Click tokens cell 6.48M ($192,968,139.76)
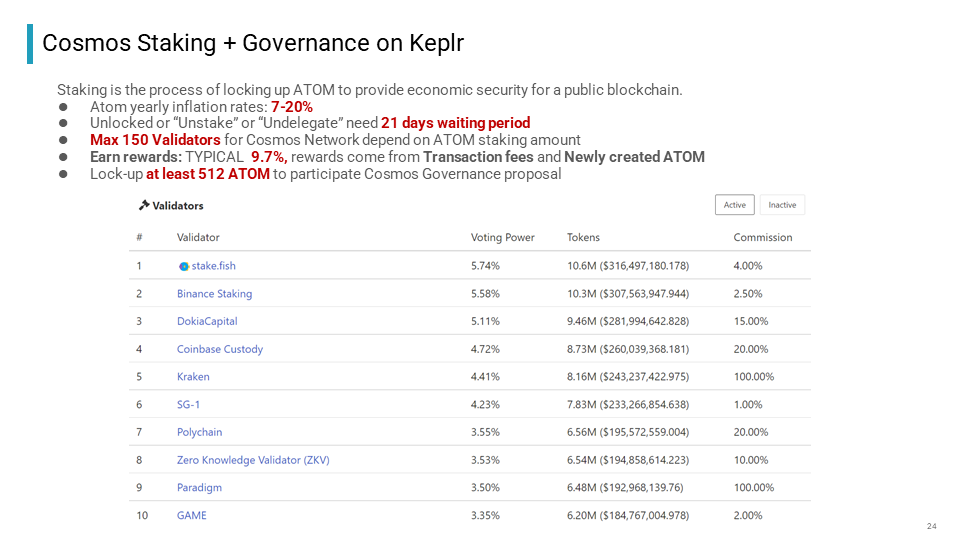The height and width of the screenshot is (540, 960). (x=625, y=487)
